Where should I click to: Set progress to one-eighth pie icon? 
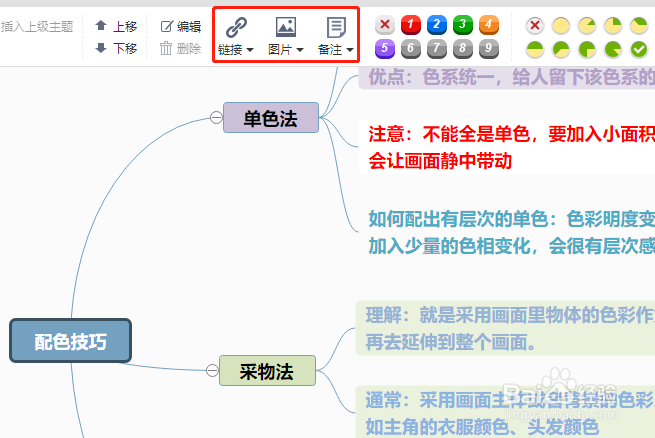[587, 26]
